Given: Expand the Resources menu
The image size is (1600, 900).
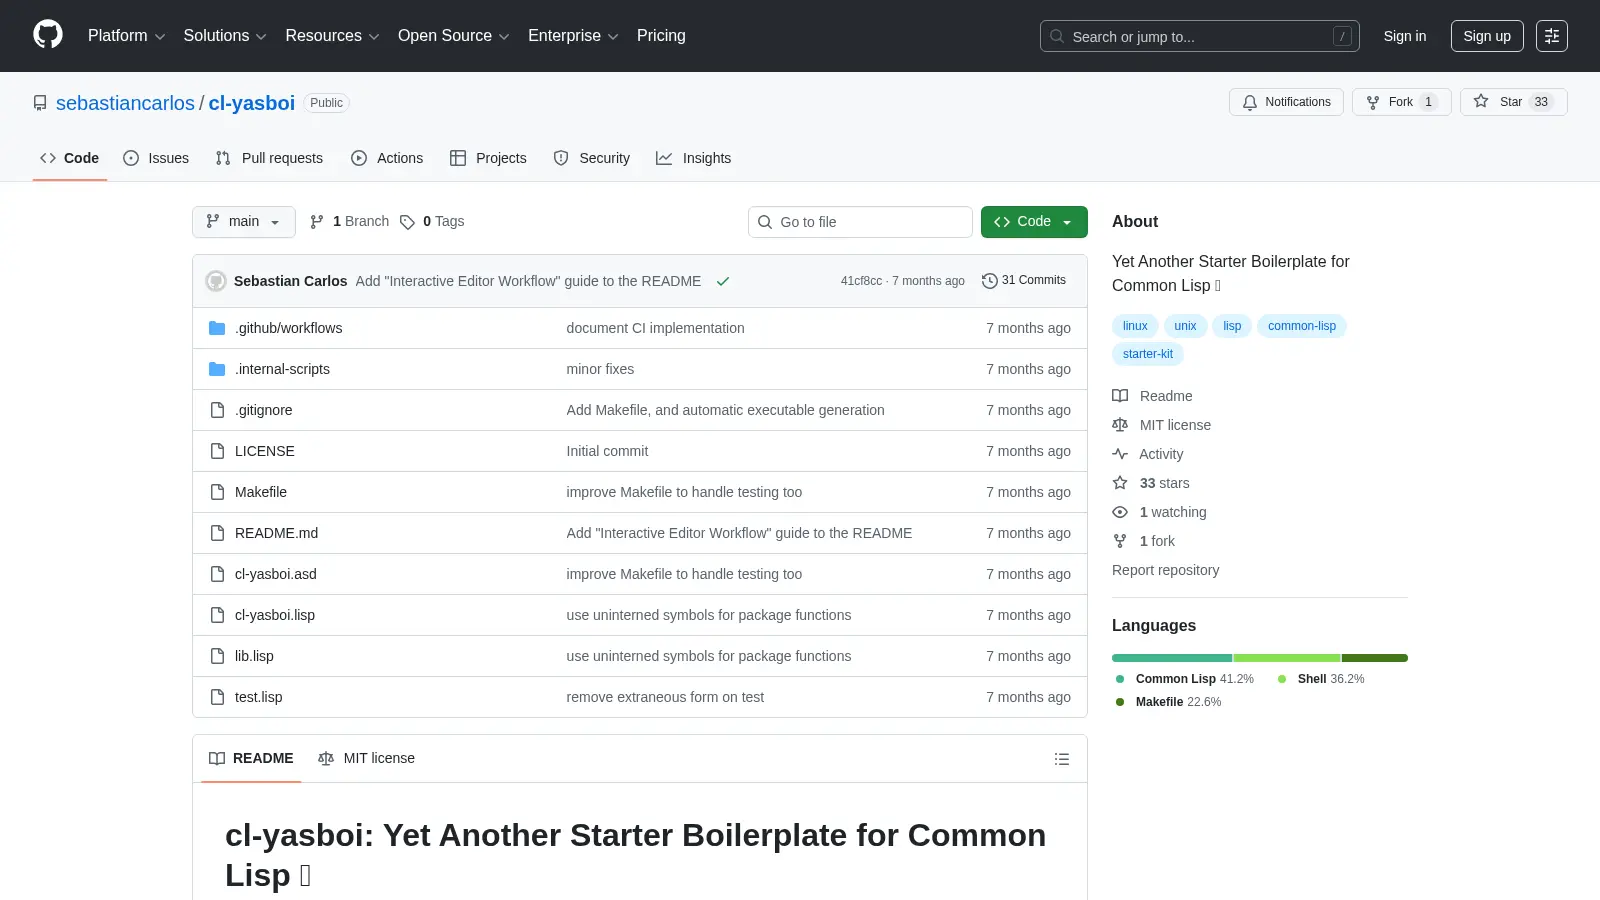Looking at the screenshot, I should [332, 36].
